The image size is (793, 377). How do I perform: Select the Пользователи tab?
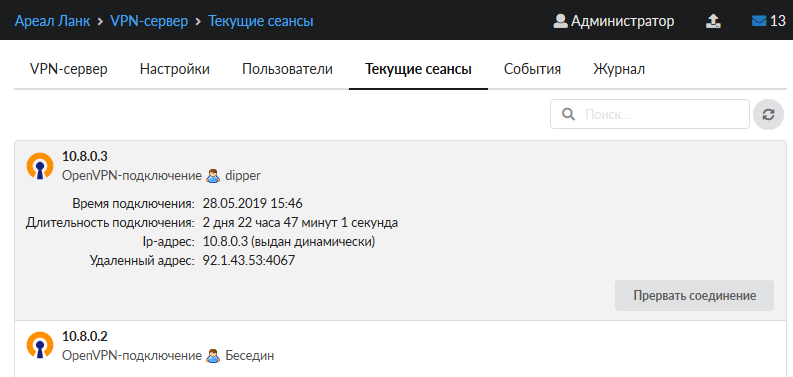tap(287, 69)
